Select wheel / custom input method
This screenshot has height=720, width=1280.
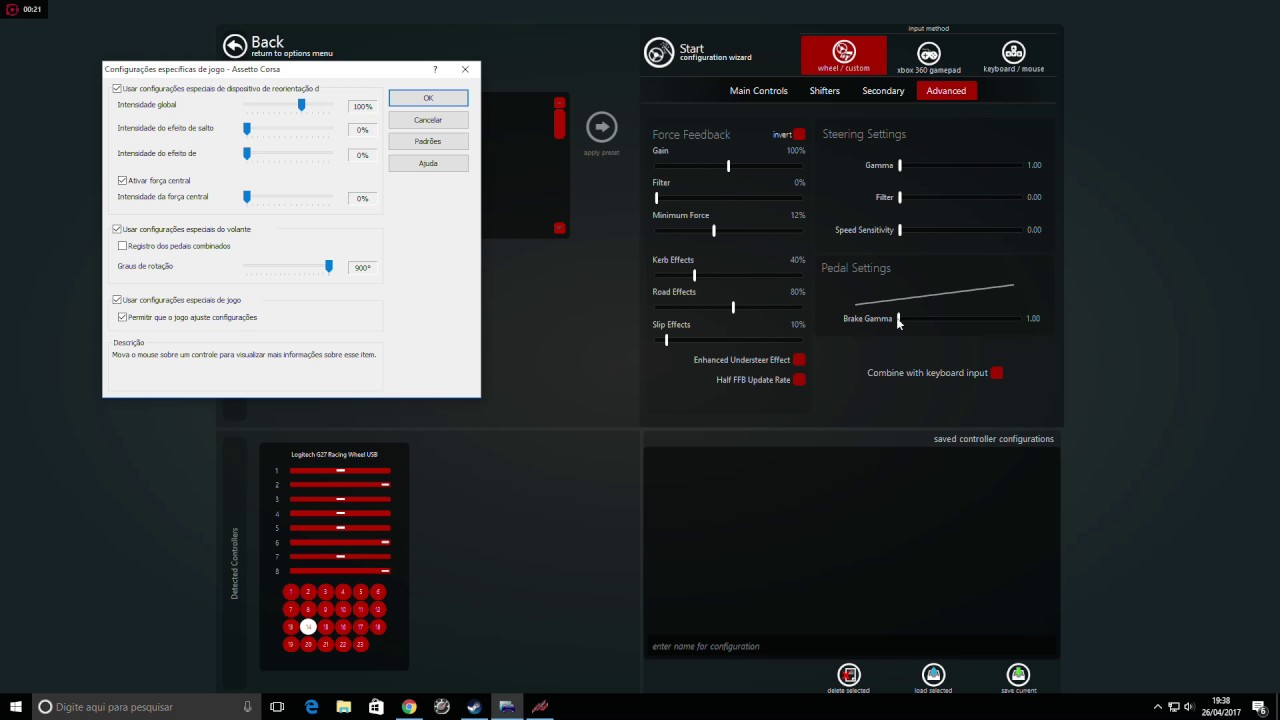843,55
